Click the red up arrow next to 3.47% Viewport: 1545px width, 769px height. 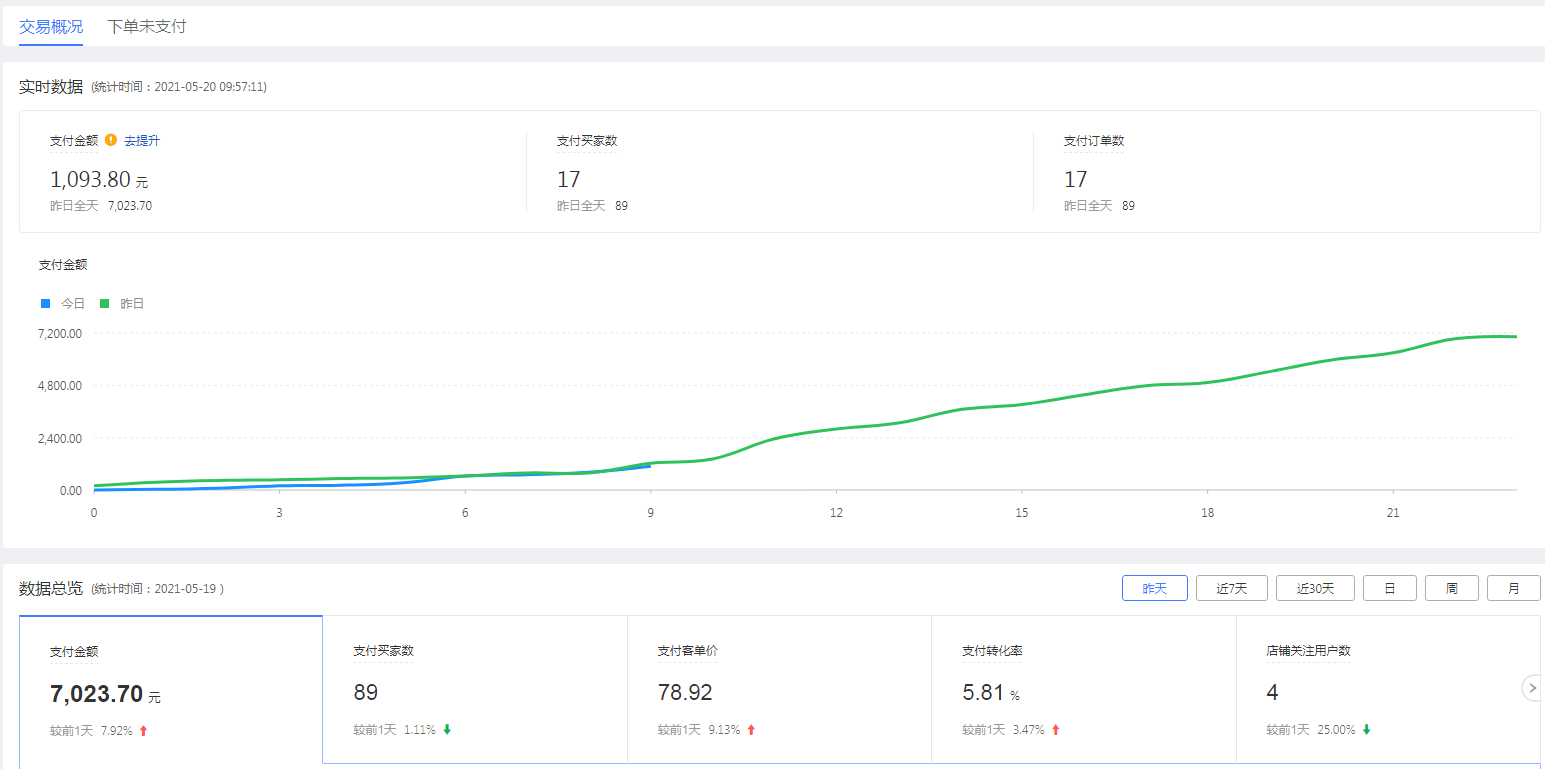(x=1055, y=730)
